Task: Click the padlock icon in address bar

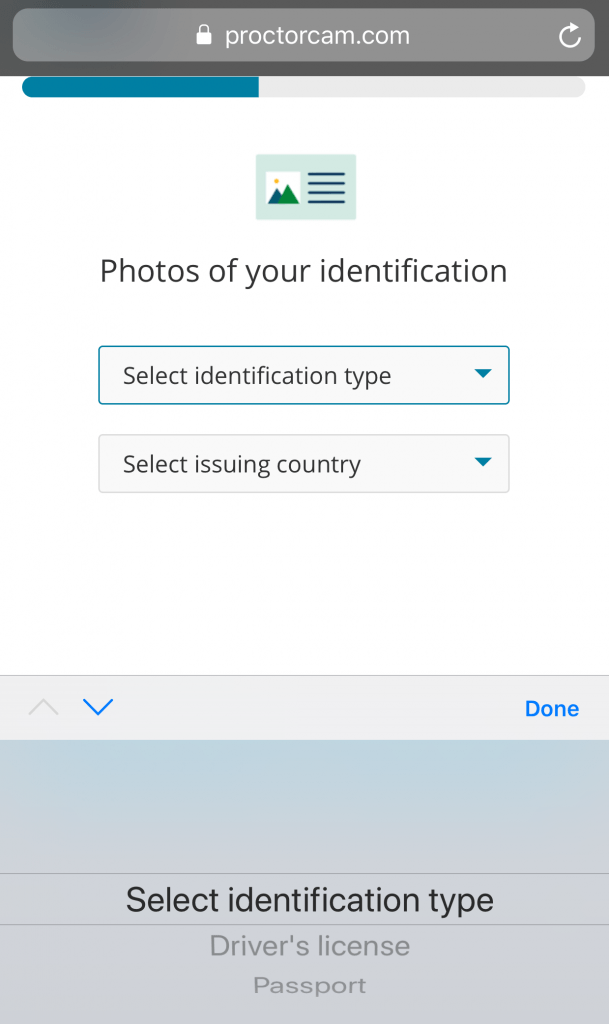Action: tap(204, 36)
